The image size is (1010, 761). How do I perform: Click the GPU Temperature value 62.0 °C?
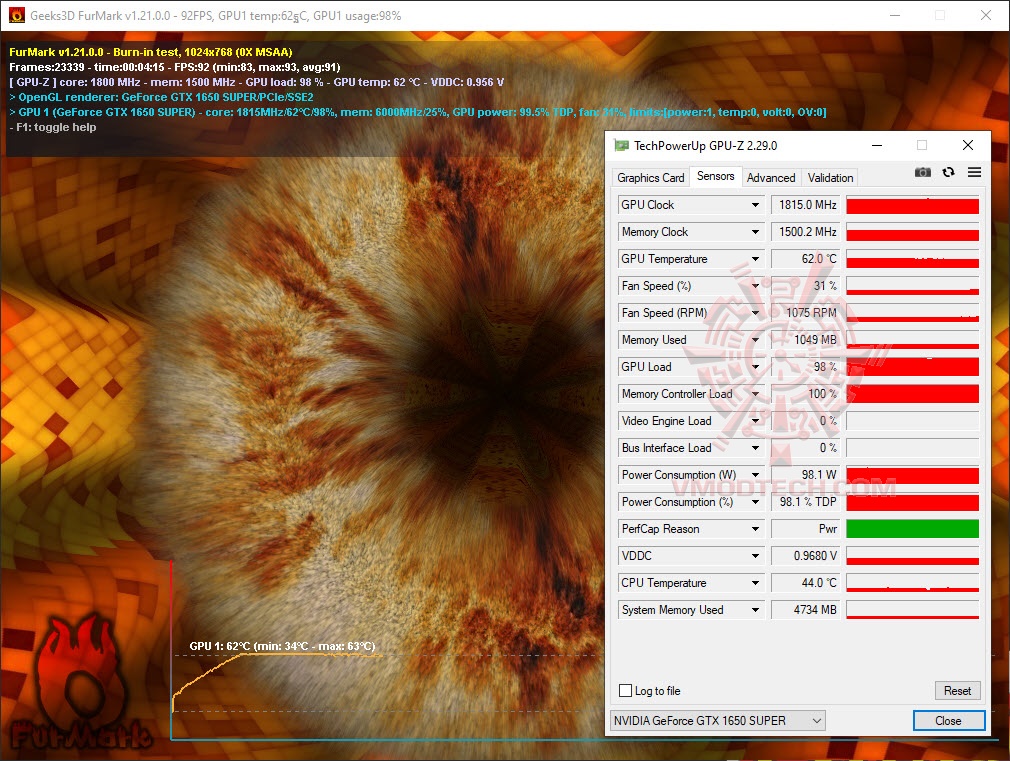(x=806, y=259)
